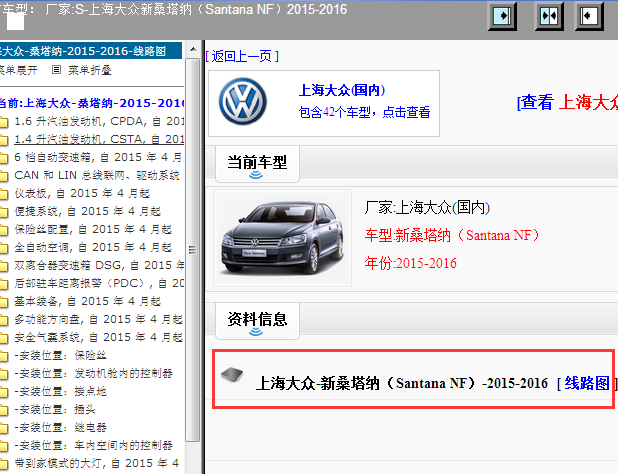Select tree item 安全气囊系统

(x=99, y=337)
